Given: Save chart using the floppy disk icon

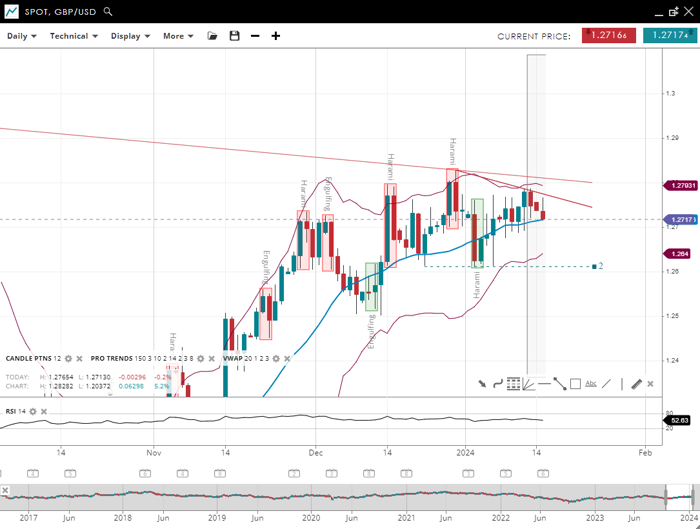Looking at the screenshot, I should [234, 36].
